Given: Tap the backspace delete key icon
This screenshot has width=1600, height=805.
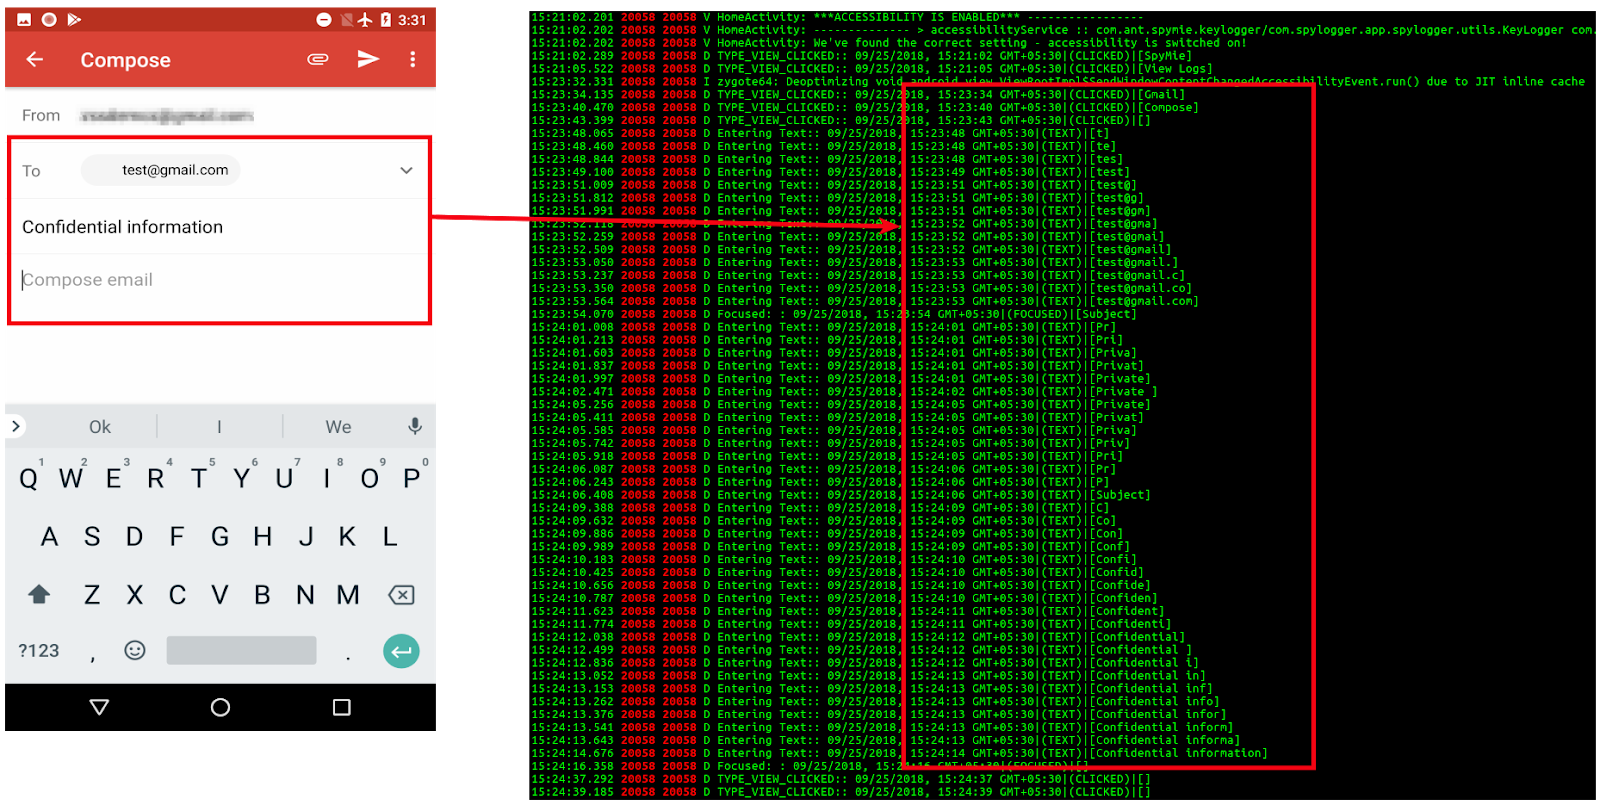Looking at the screenshot, I should point(401,595).
